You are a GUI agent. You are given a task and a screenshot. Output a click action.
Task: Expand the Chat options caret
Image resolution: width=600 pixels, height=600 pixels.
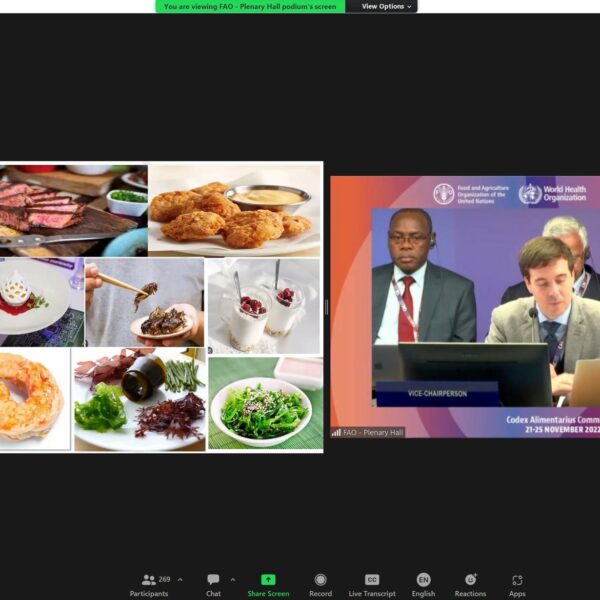pyautogui.click(x=233, y=579)
